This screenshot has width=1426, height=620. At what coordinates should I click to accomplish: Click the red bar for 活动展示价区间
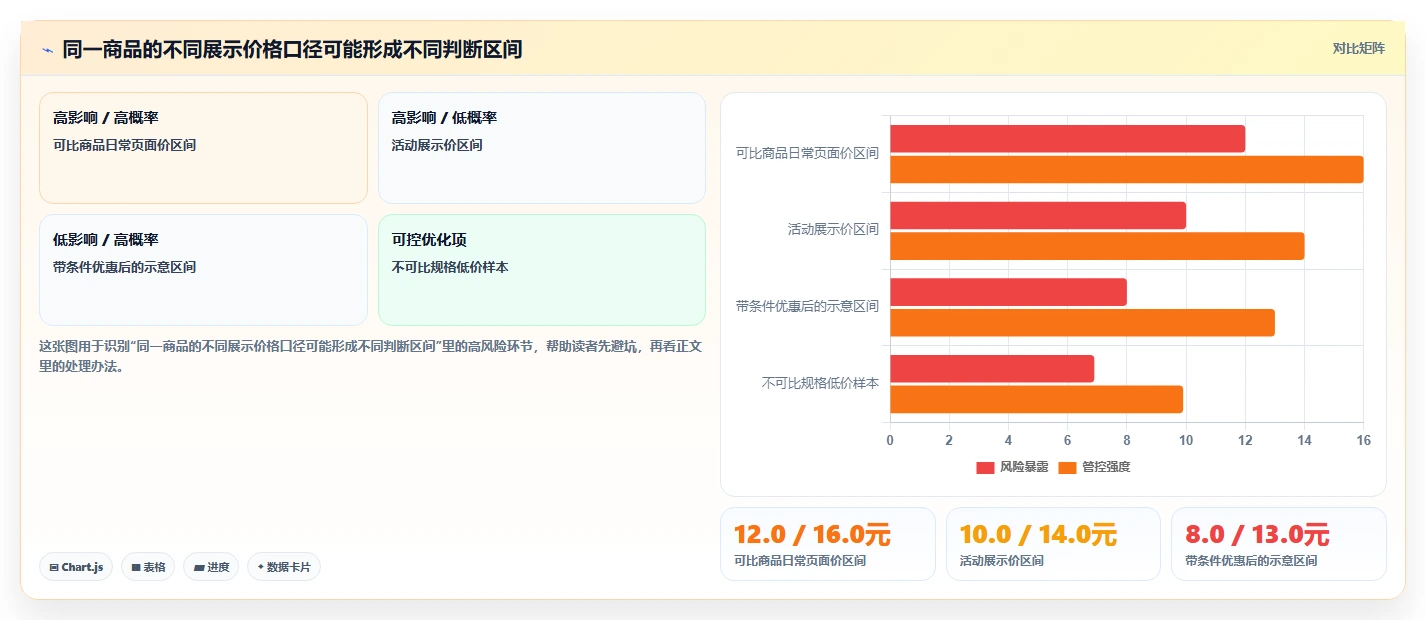pyautogui.click(x=1038, y=216)
